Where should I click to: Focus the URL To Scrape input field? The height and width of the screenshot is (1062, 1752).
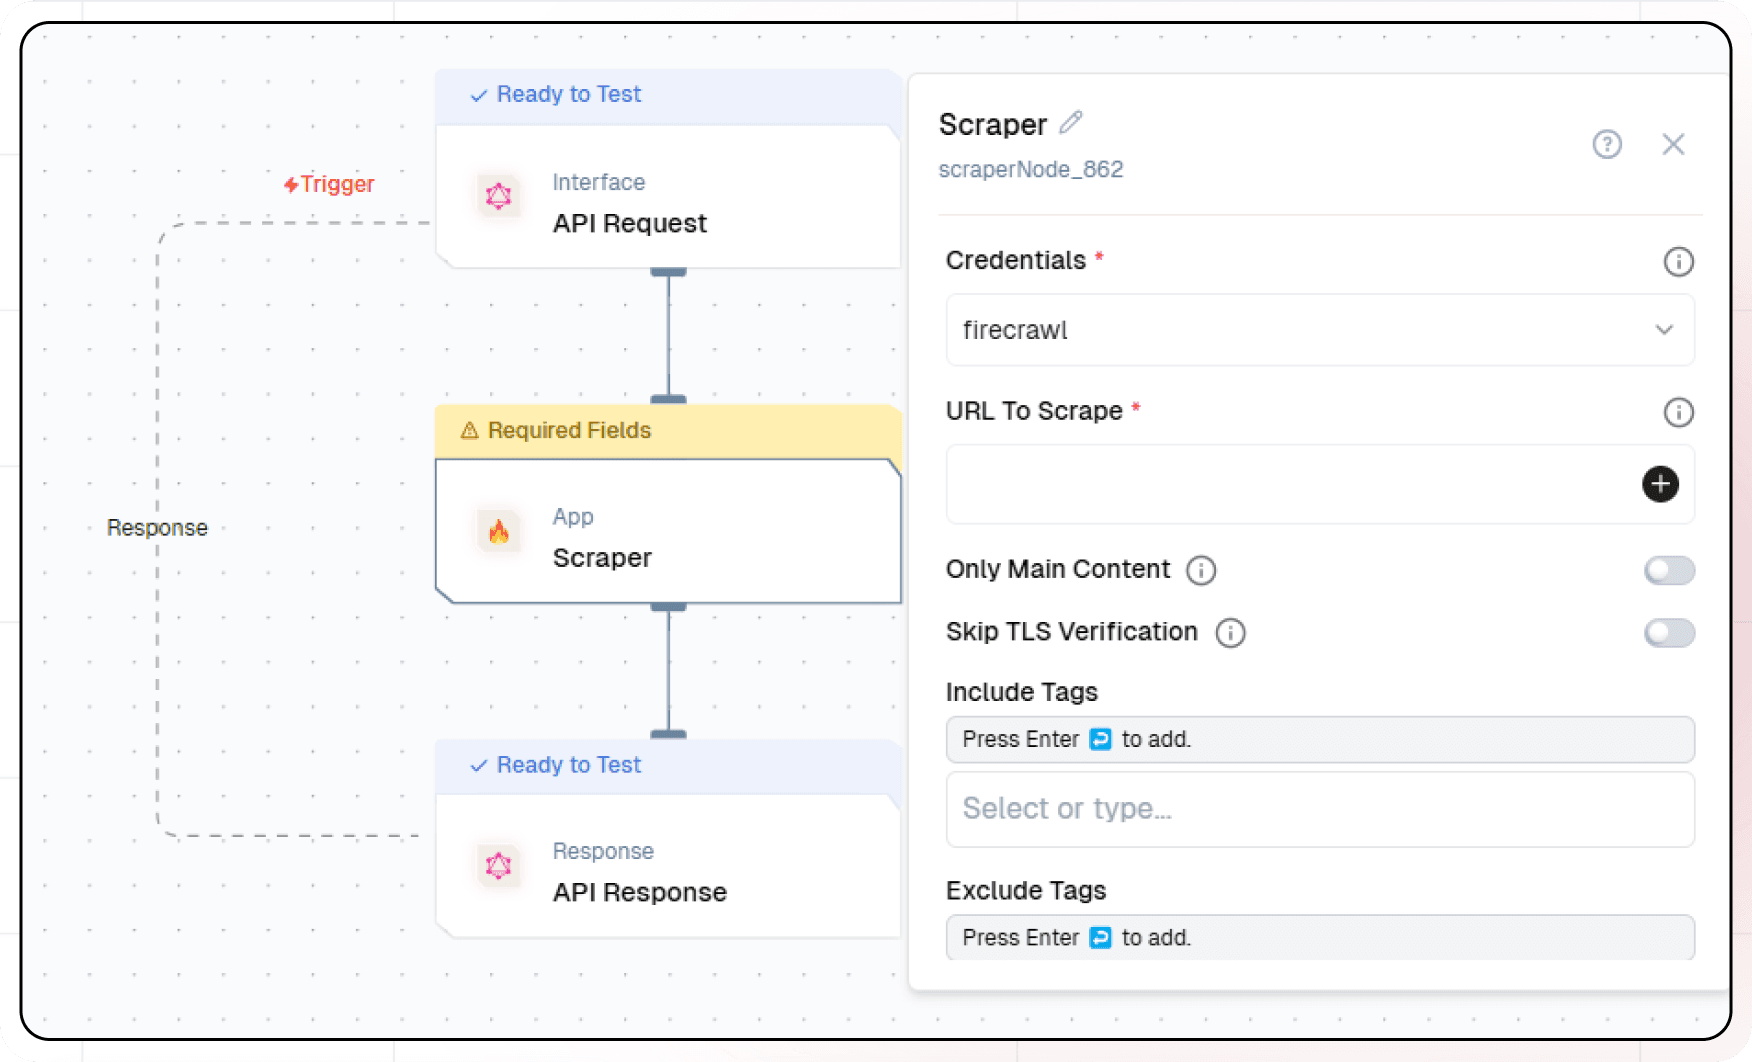(1250, 484)
